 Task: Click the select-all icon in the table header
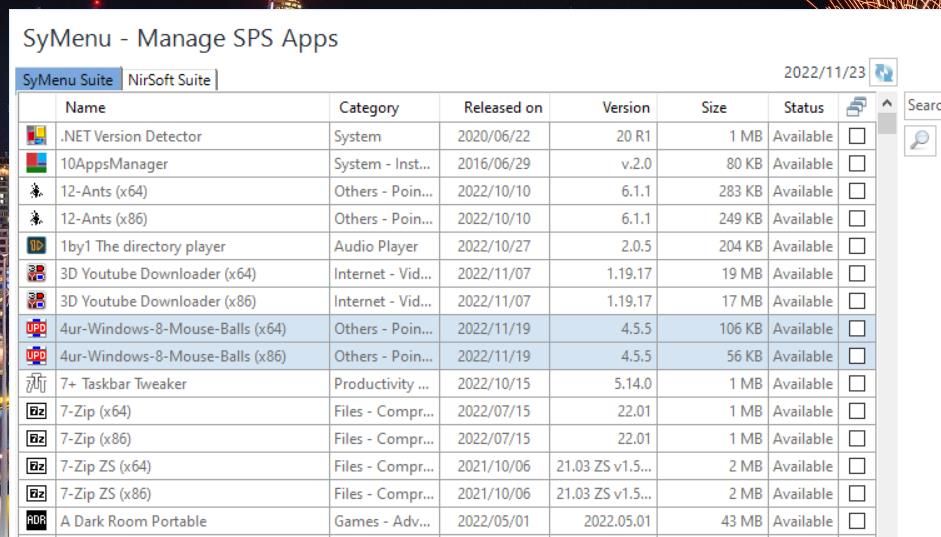[856, 107]
